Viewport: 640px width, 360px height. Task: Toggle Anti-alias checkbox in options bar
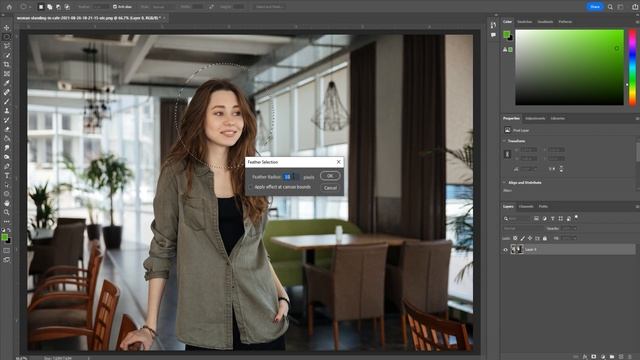115,7
